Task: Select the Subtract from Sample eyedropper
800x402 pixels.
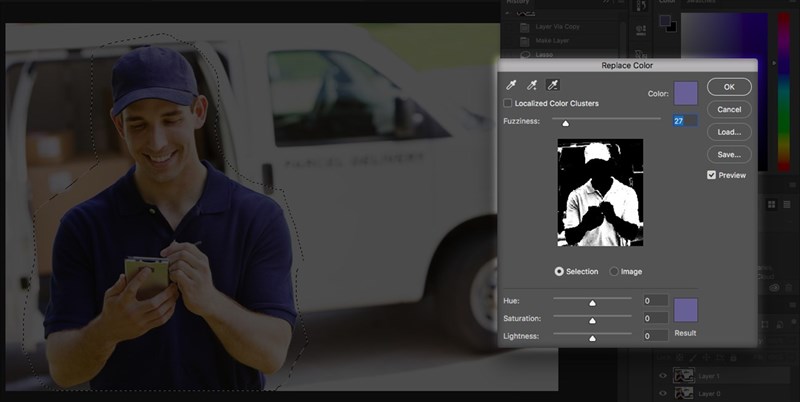Action: [x=553, y=85]
